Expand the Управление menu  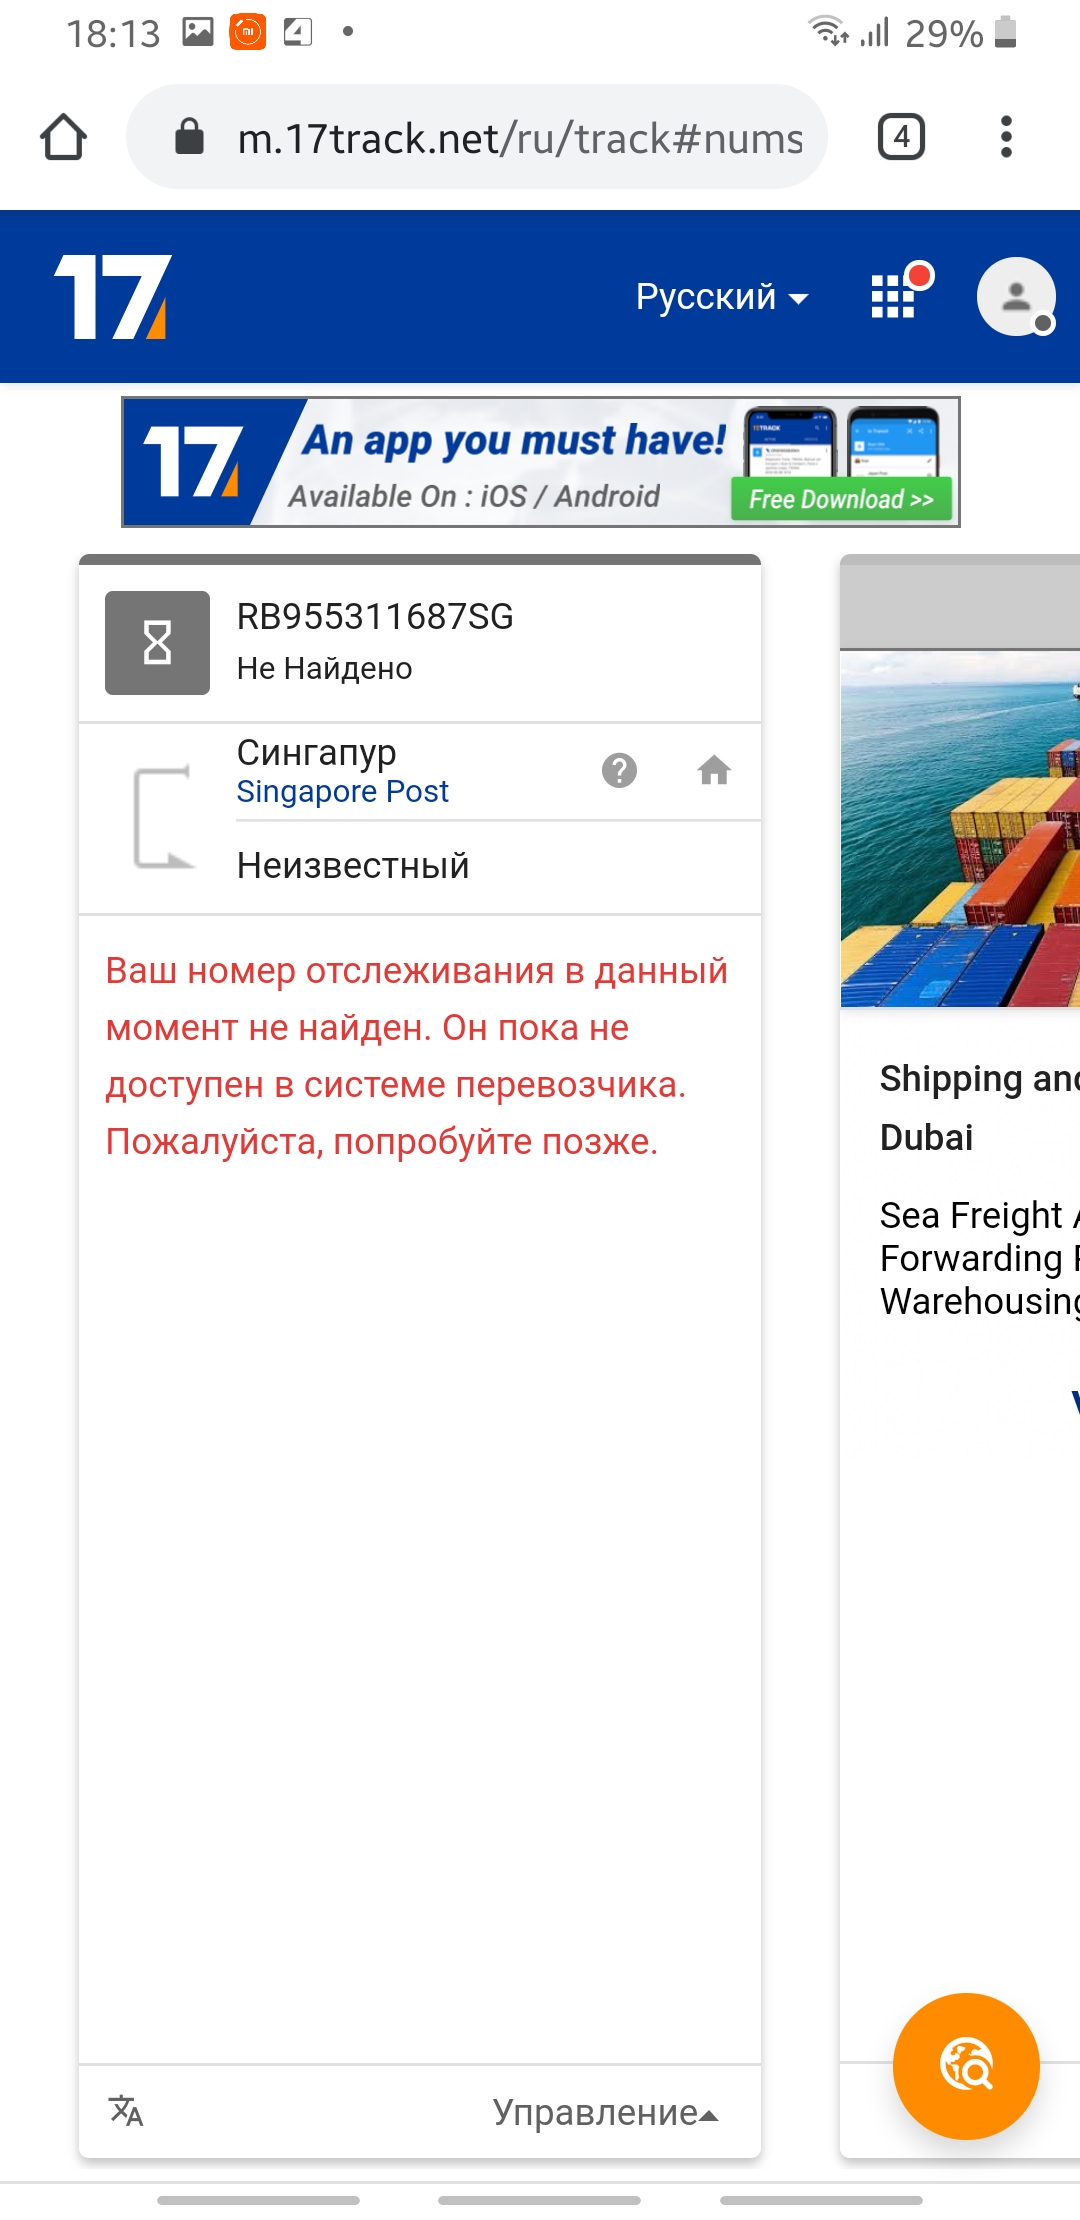point(605,2112)
